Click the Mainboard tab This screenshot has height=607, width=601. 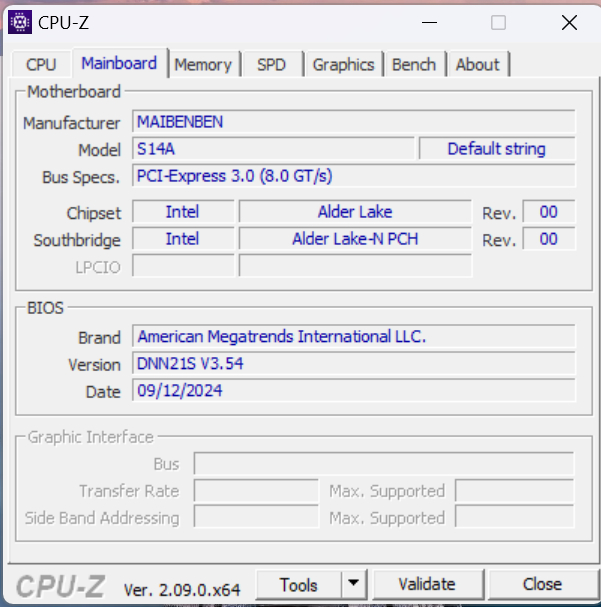click(x=119, y=63)
